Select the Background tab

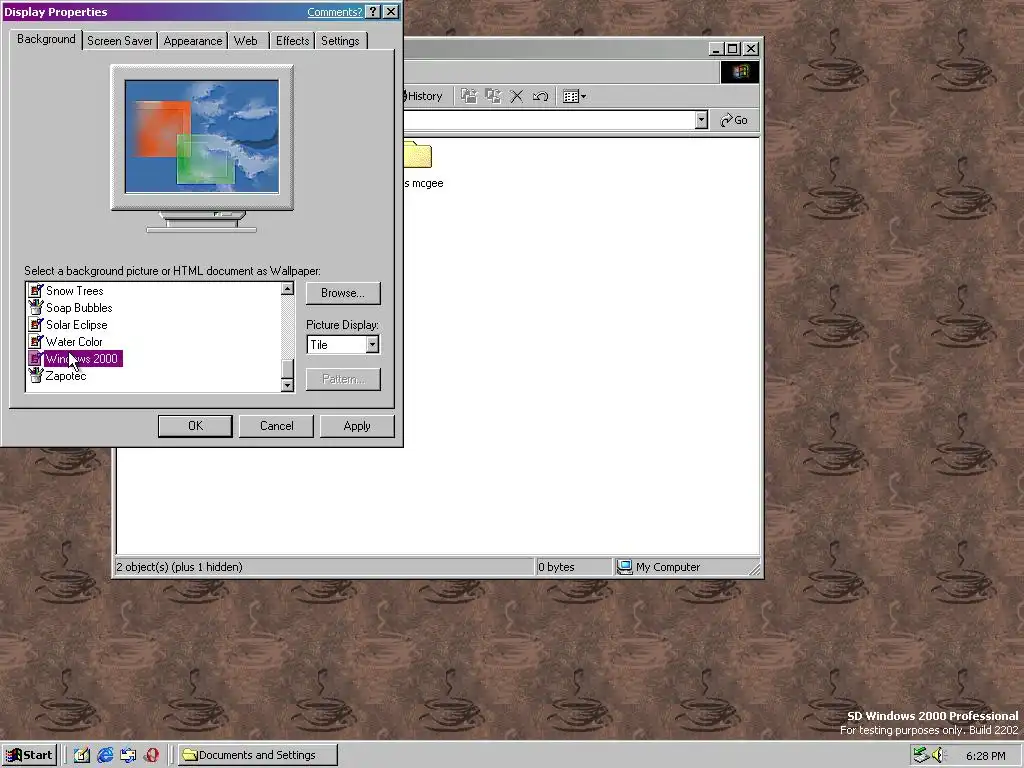click(46, 39)
